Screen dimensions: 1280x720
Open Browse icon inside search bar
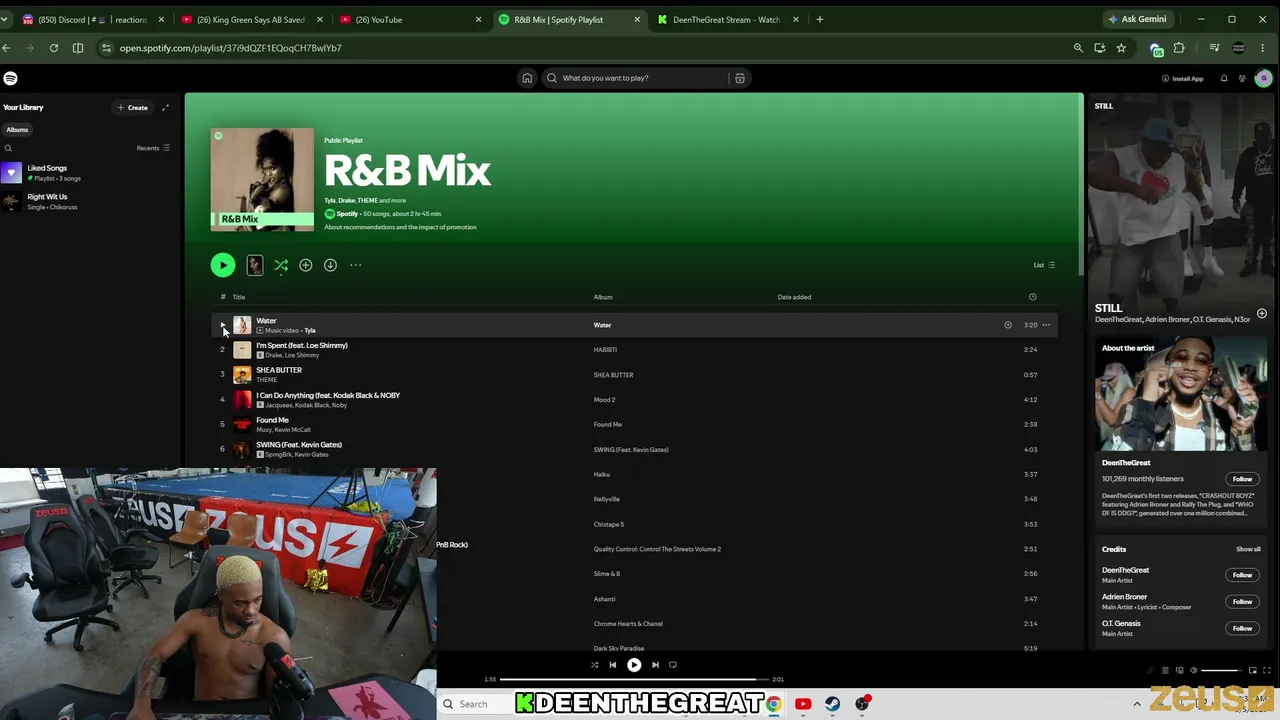pyautogui.click(x=740, y=78)
